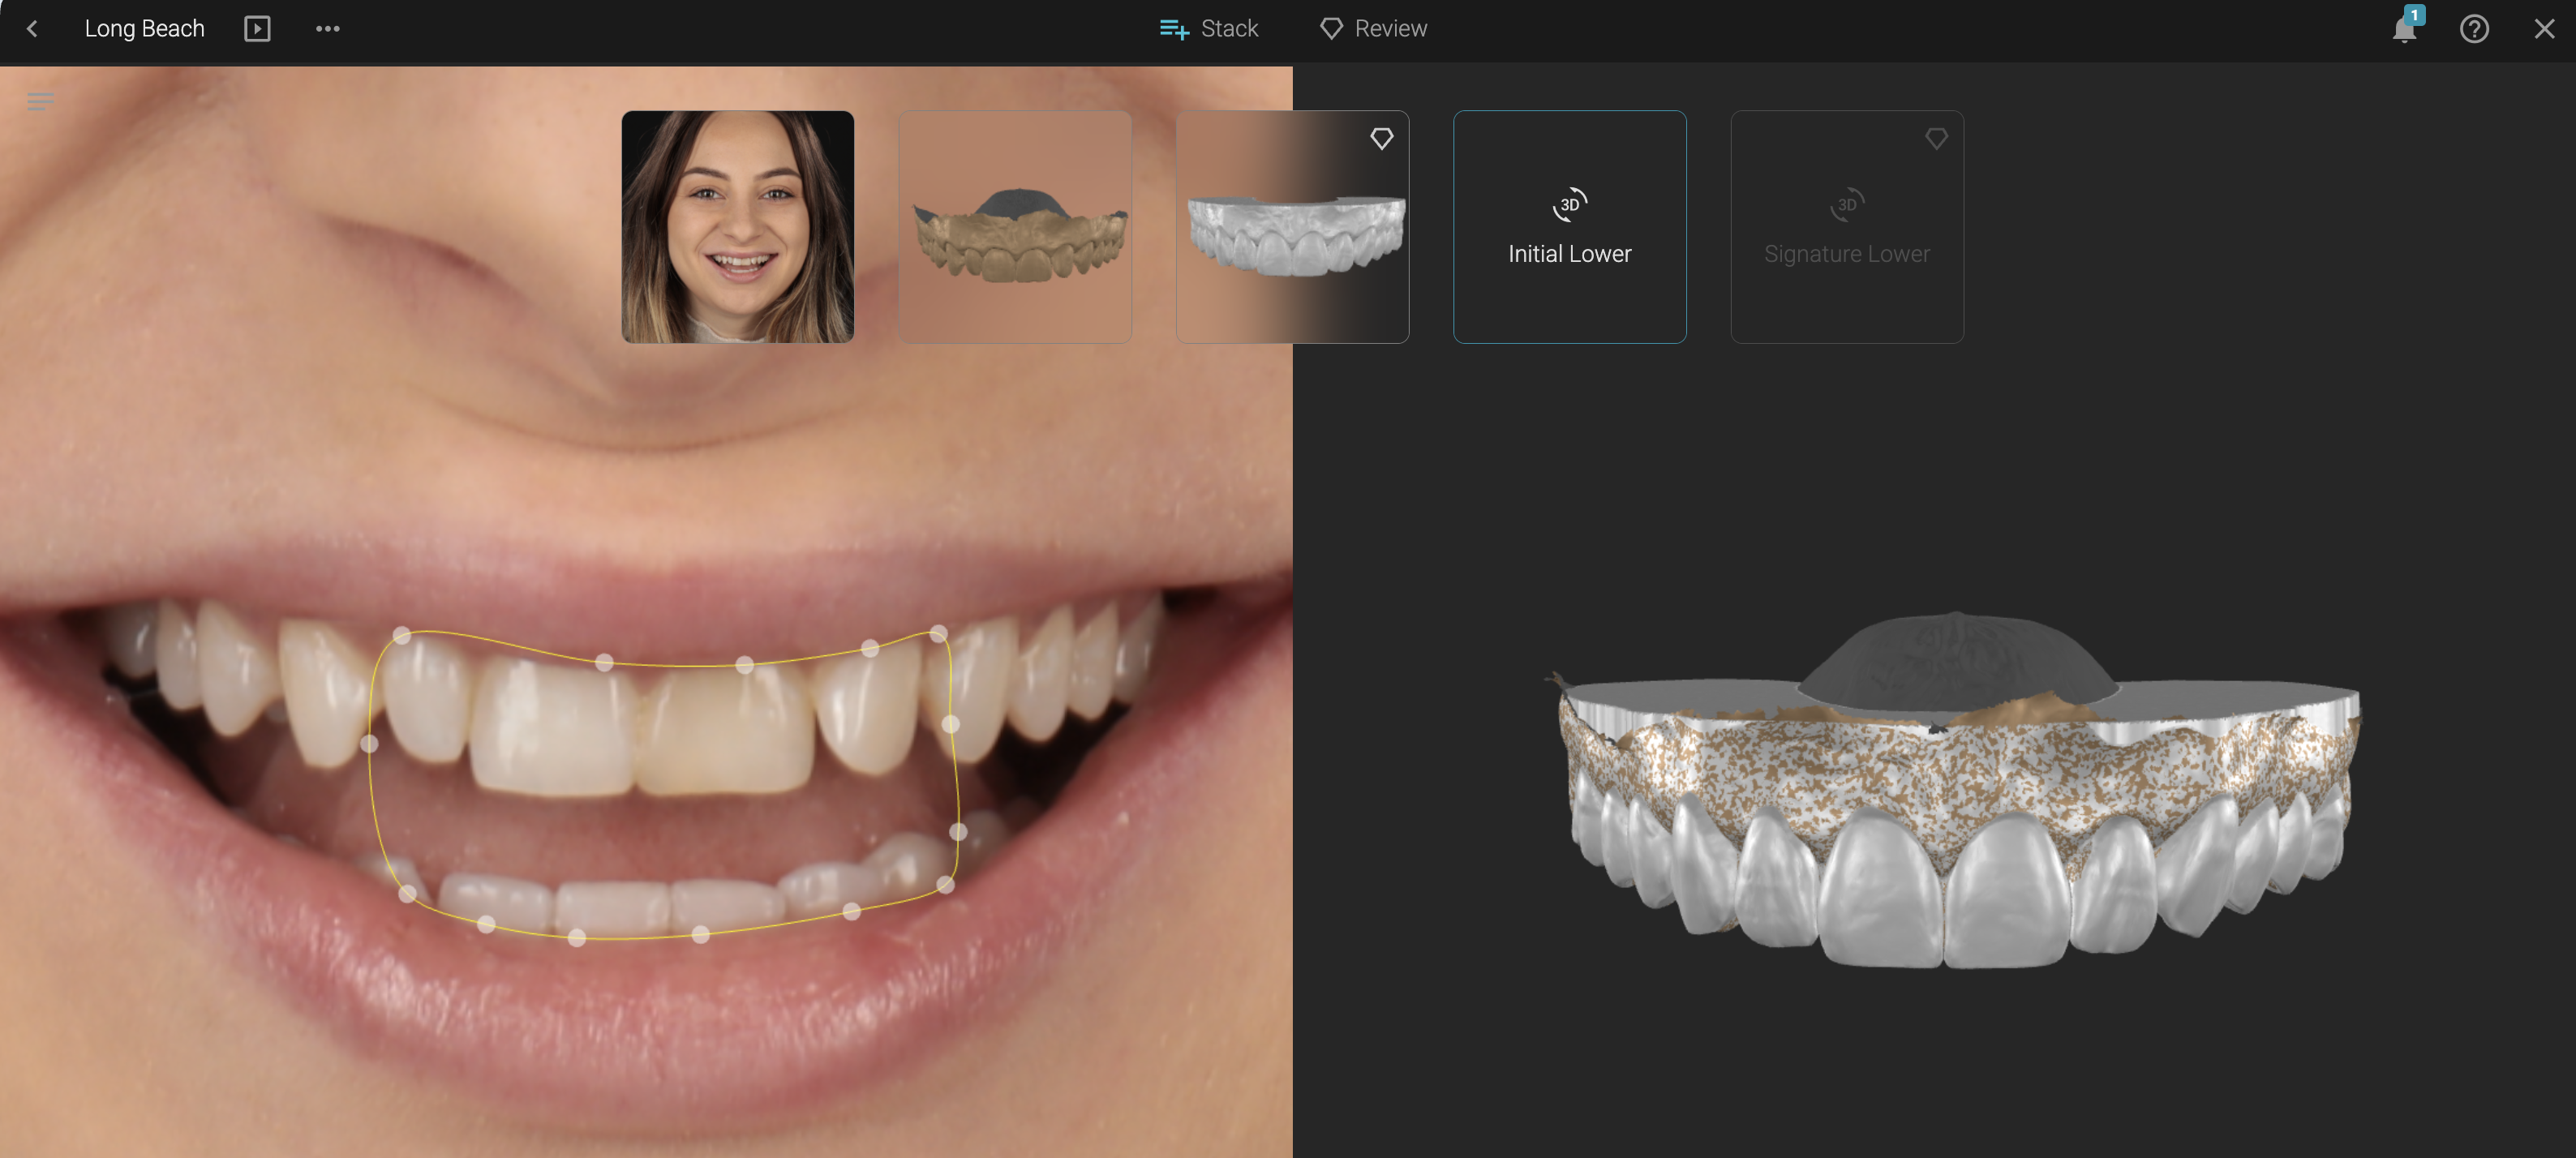Expand the hamburger side menu

tap(40, 101)
